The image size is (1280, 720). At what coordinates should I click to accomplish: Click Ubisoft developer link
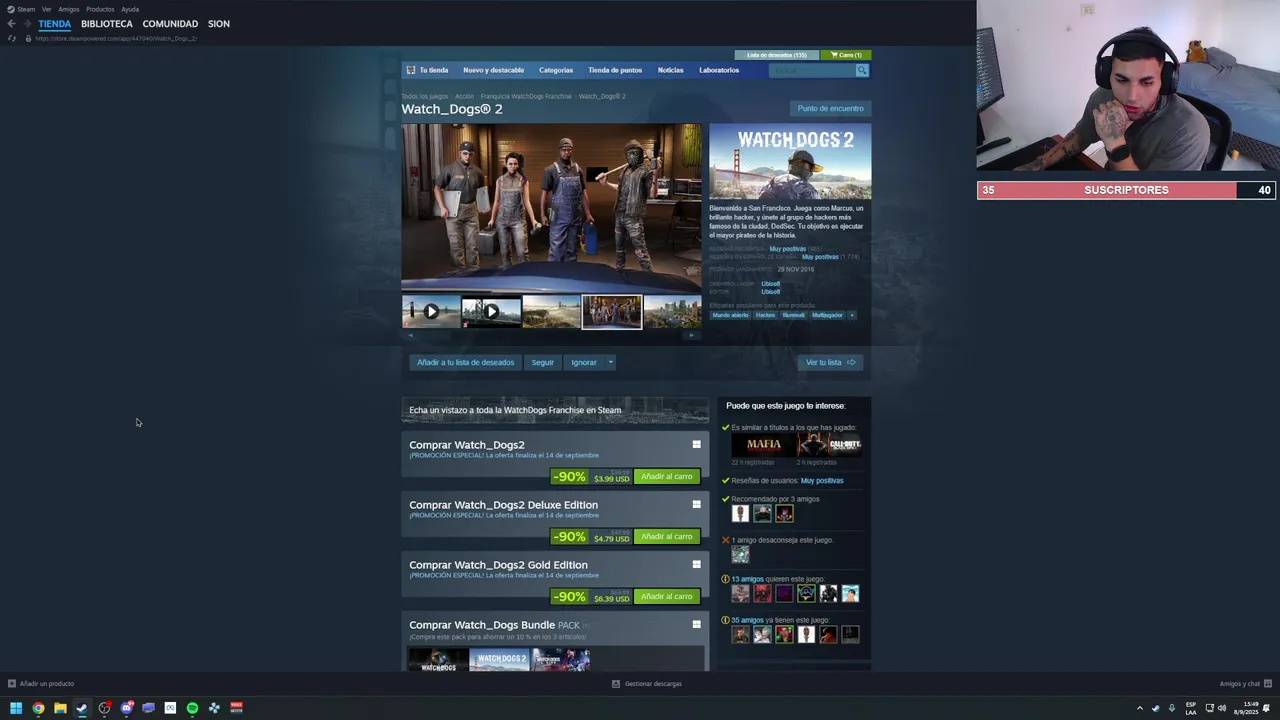[770, 283]
